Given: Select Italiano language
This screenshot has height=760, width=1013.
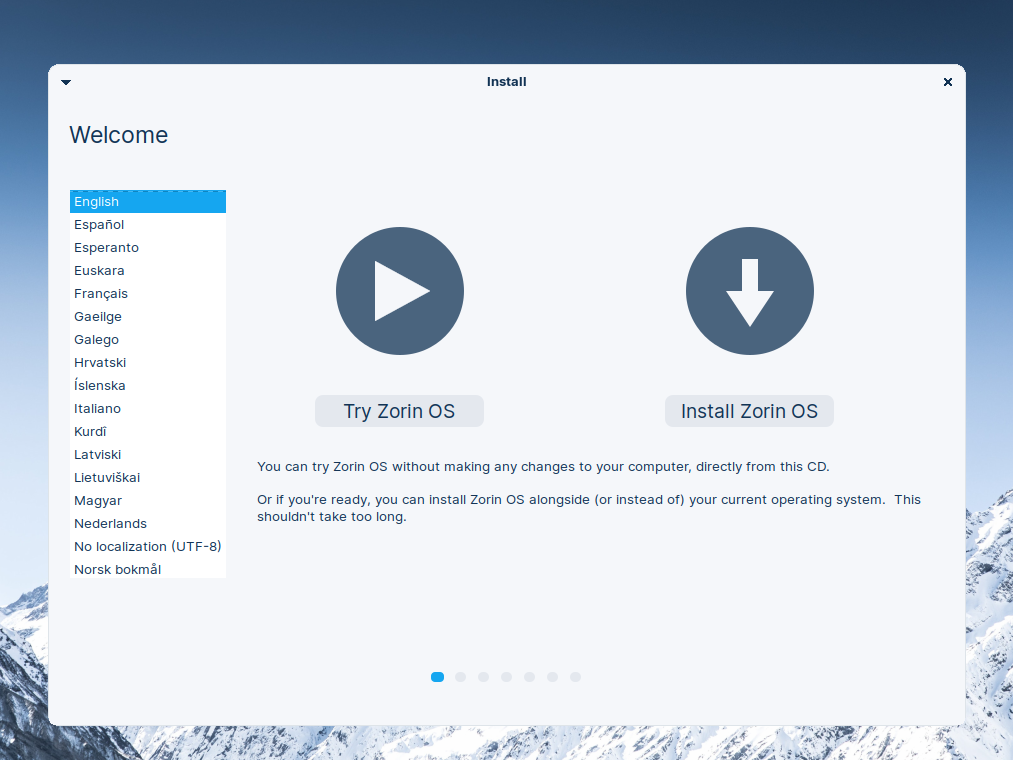Looking at the screenshot, I should (148, 408).
